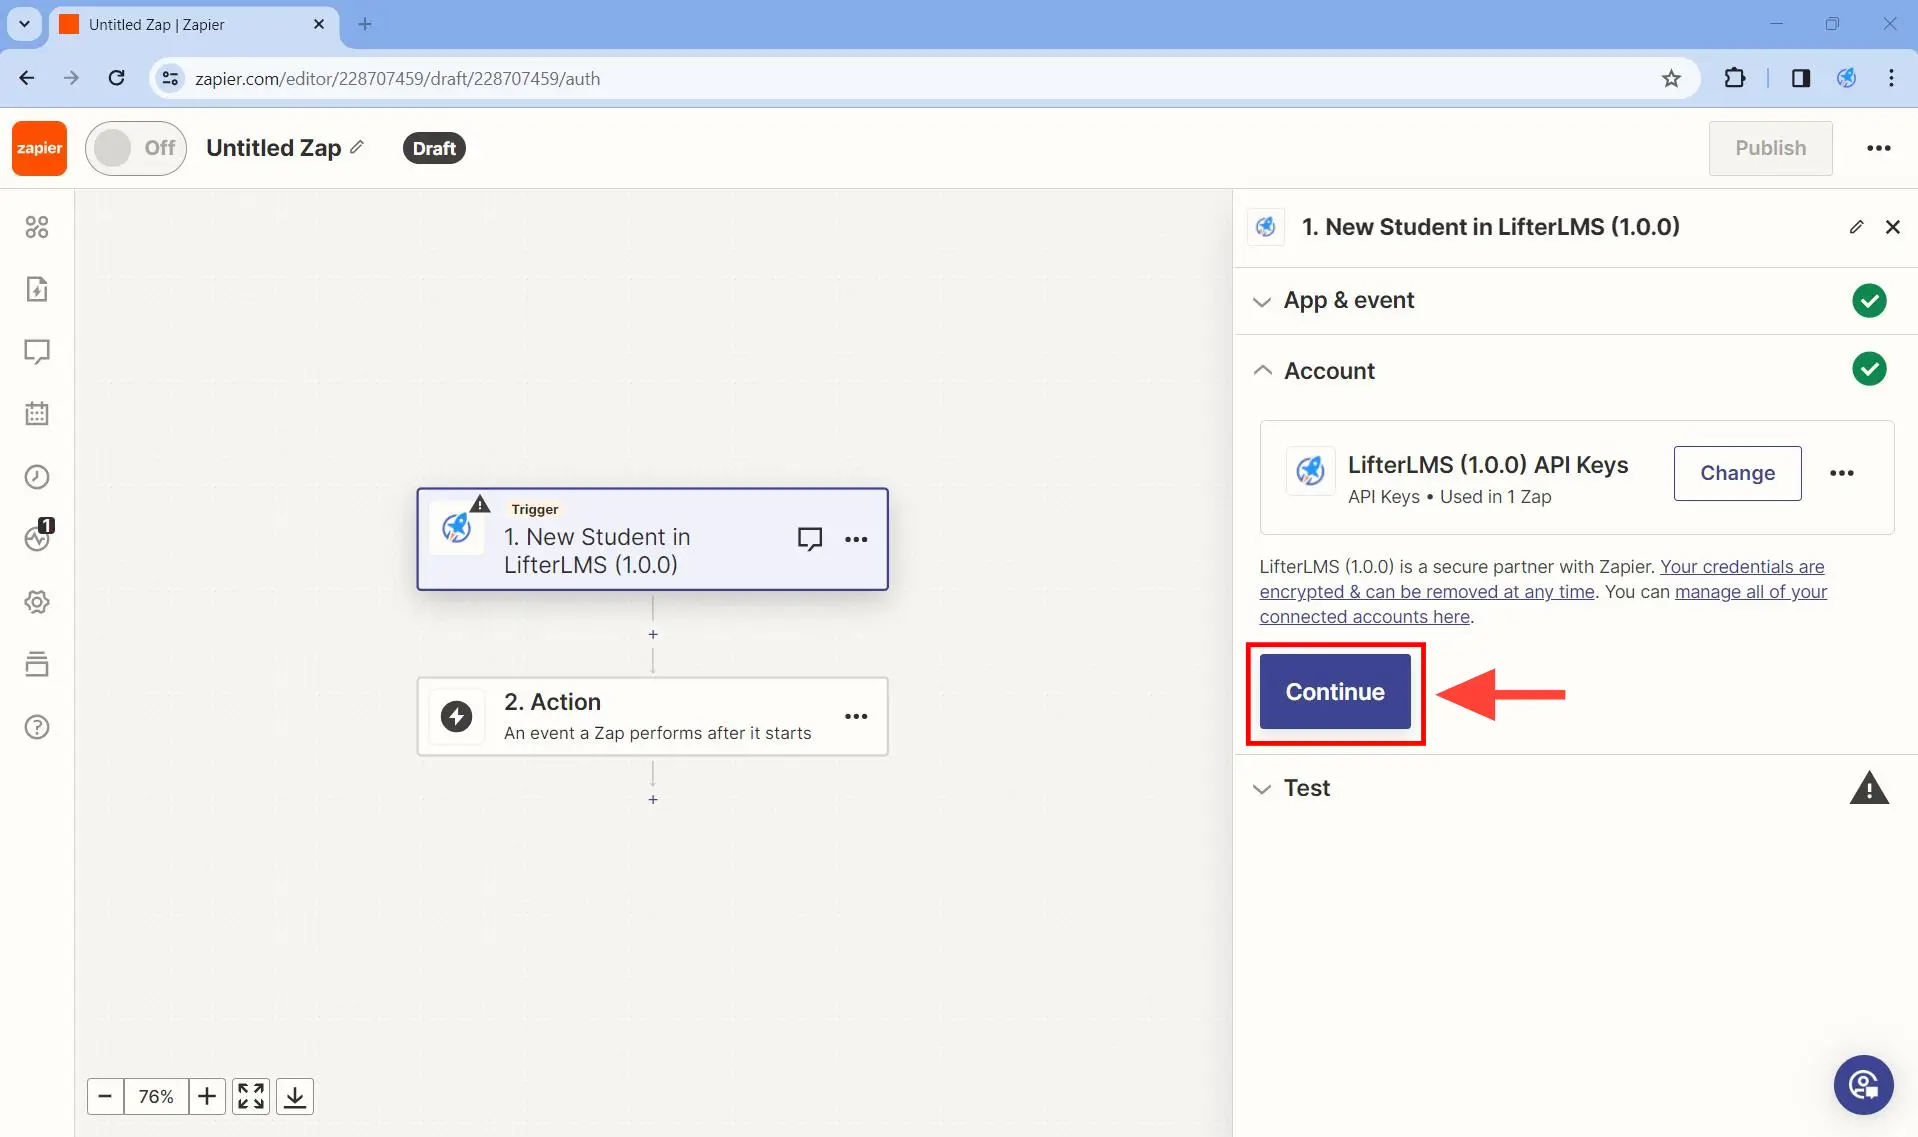Image resolution: width=1918 pixels, height=1137 pixels.
Task: Click the Test section warning triangle
Action: pyautogui.click(x=1868, y=788)
